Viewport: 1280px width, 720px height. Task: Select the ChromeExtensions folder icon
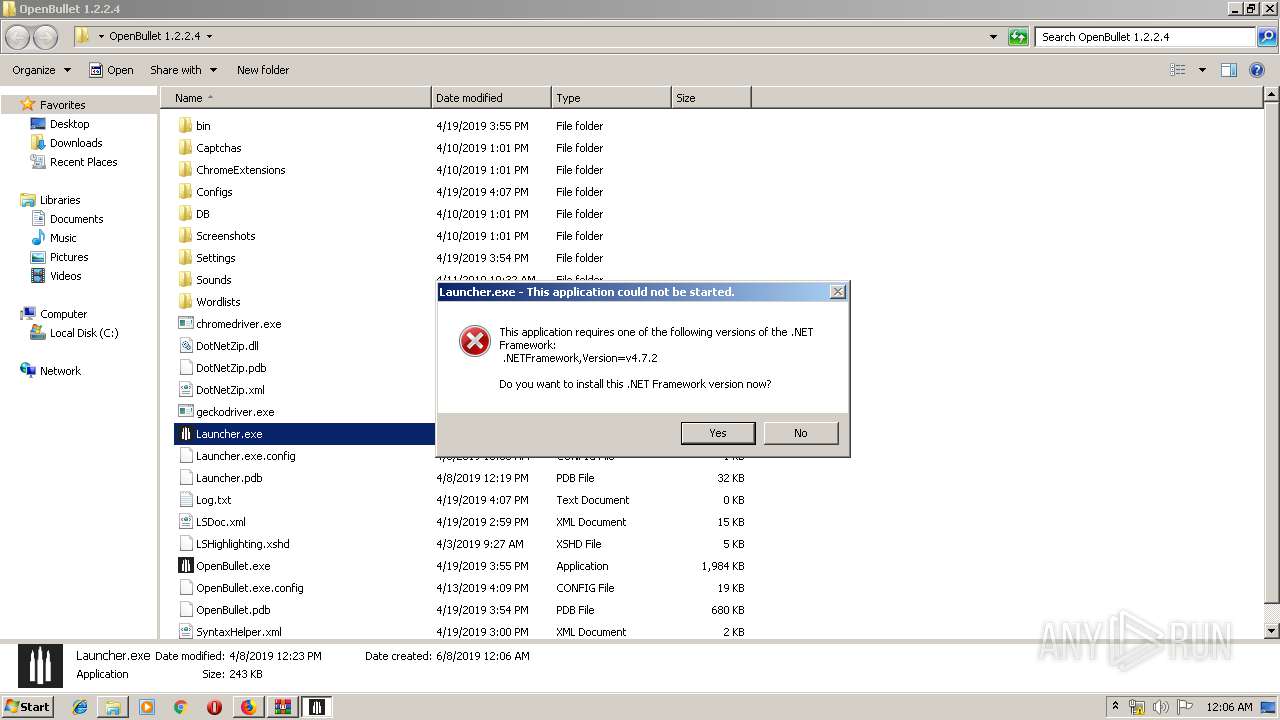(x=185, y=170)
